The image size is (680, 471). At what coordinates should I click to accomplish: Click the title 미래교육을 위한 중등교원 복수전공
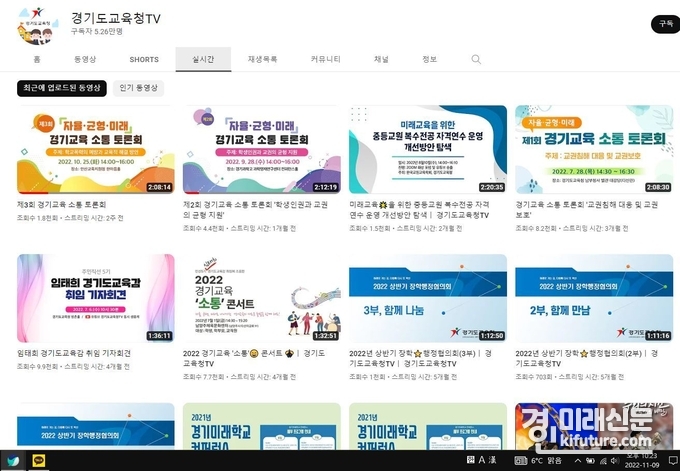(420, 210)
